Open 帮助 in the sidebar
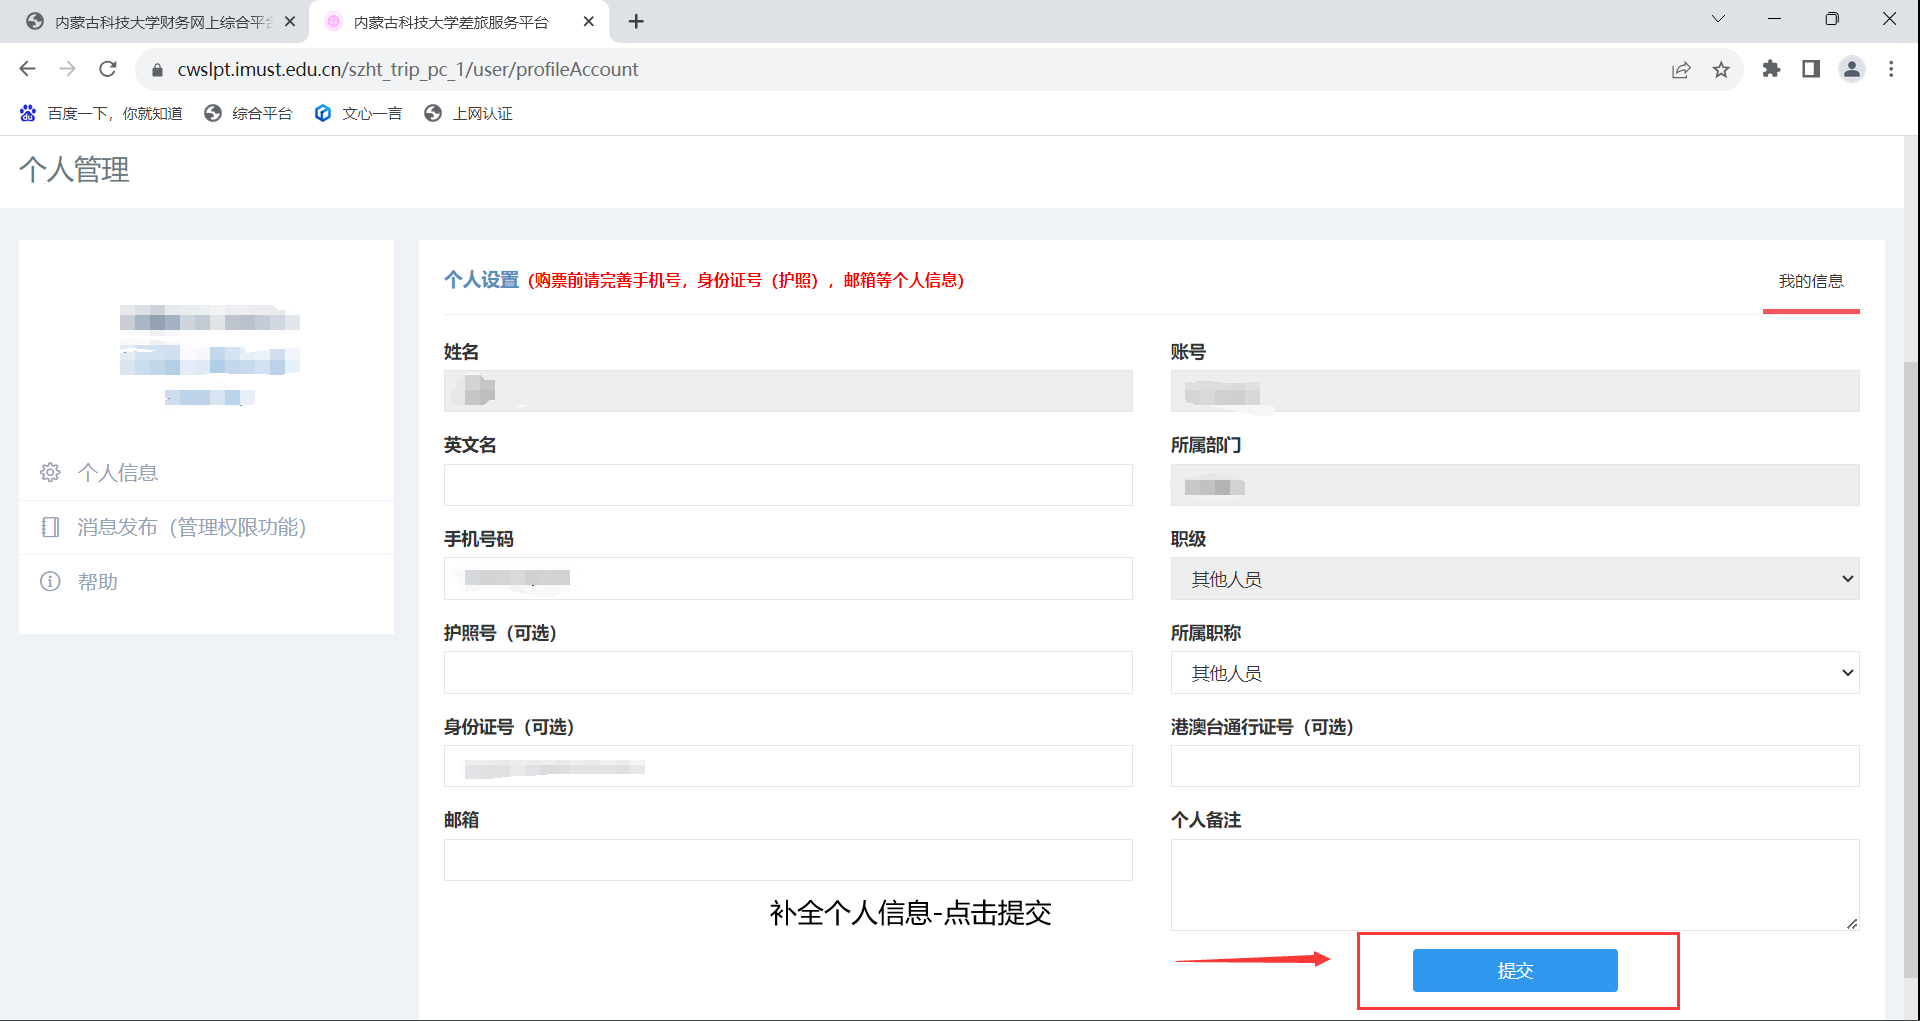 coord(98,582)
